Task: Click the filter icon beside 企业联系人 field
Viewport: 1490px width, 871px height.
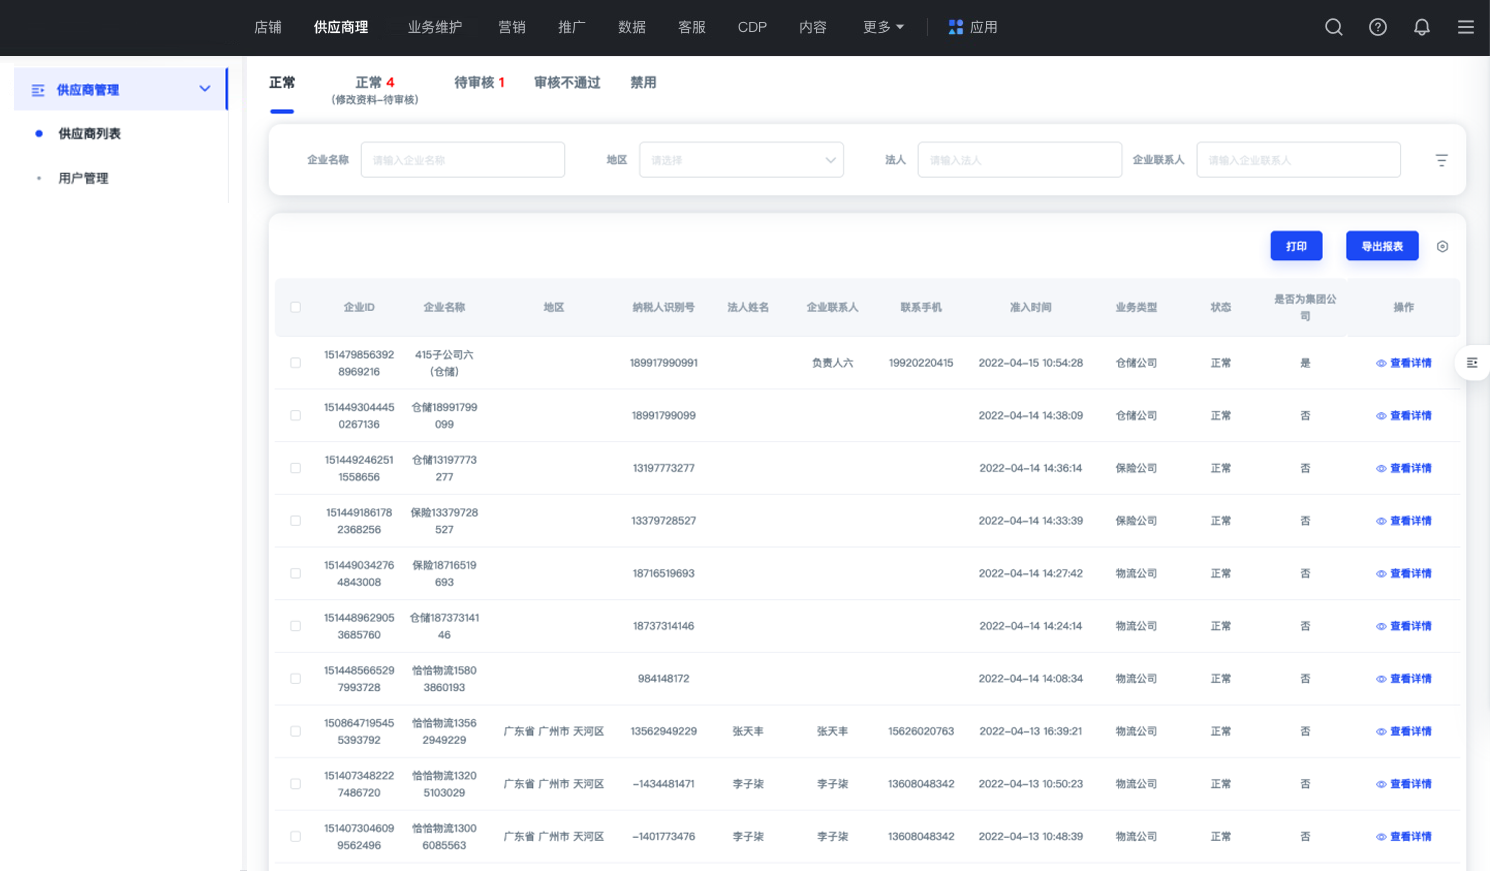Action: pyautogui.click(x=1441, y=160)
